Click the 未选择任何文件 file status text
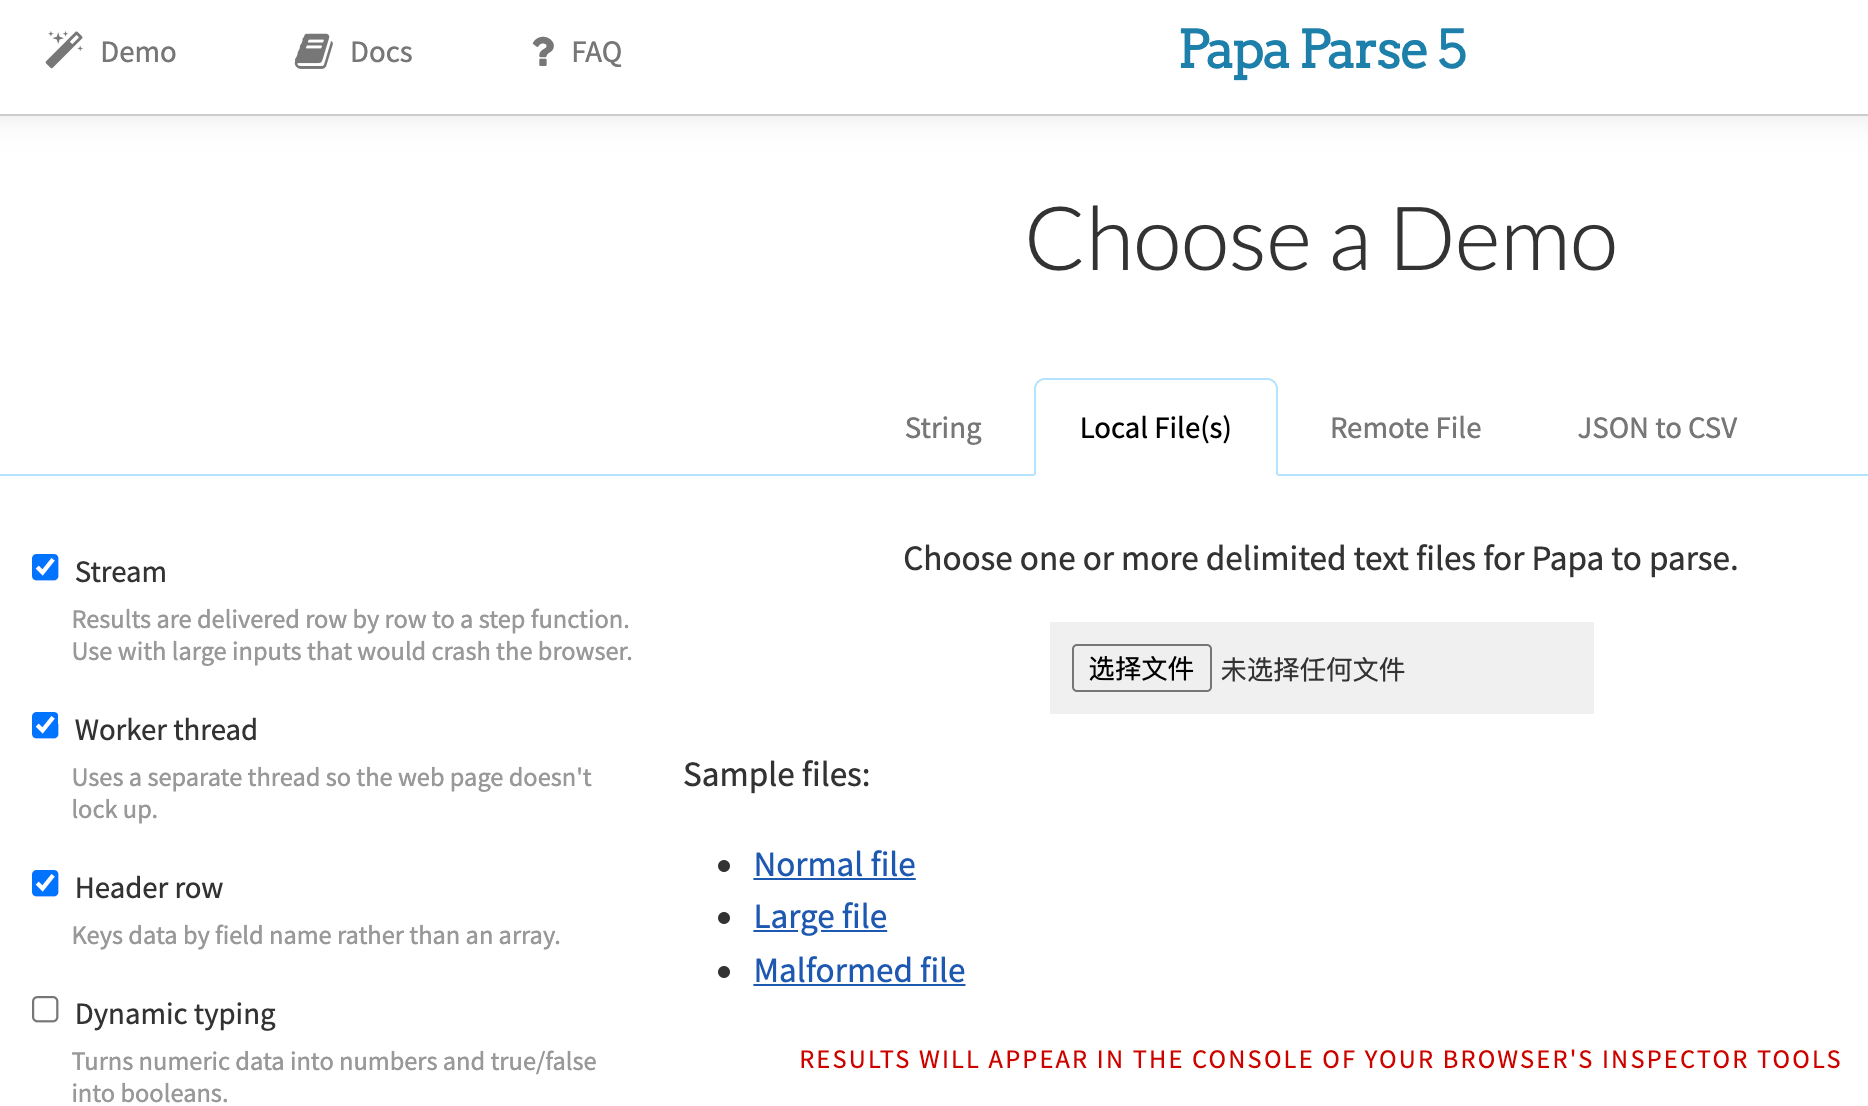 coord(1312,669)
